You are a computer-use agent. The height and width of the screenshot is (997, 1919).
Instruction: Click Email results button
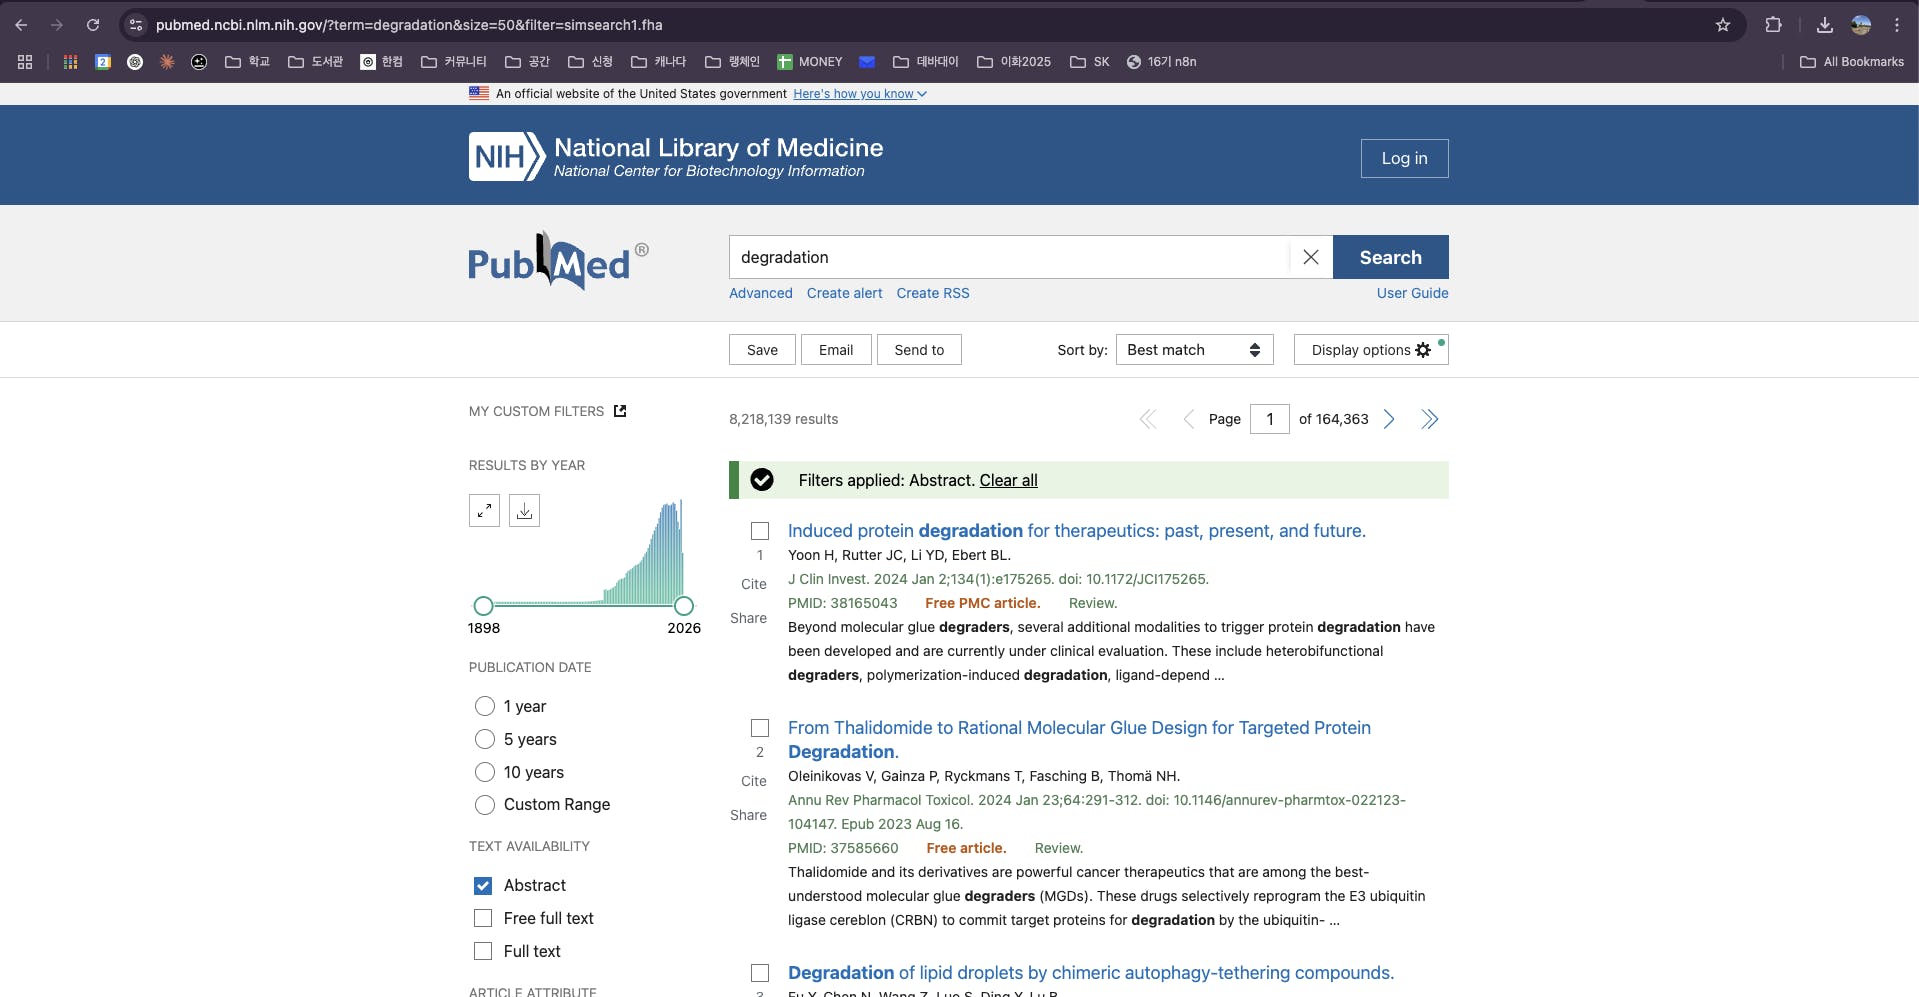pos(836,350)
